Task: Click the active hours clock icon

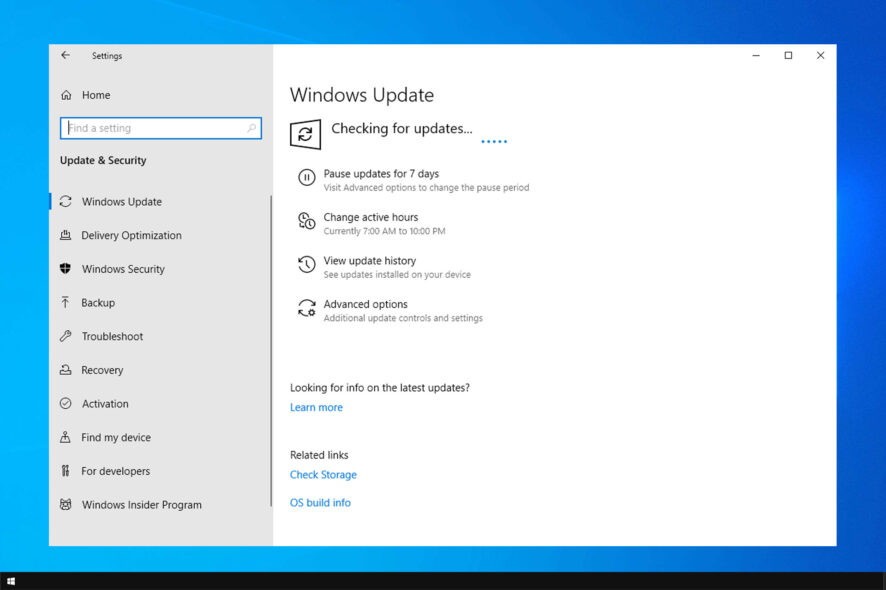Action: [x=306, y=222]
